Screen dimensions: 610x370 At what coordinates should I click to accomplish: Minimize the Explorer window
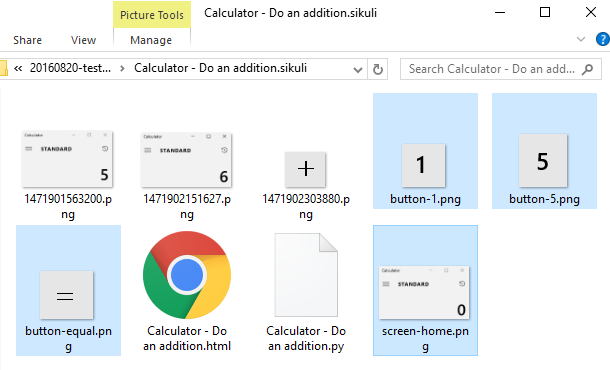(500, 12)
